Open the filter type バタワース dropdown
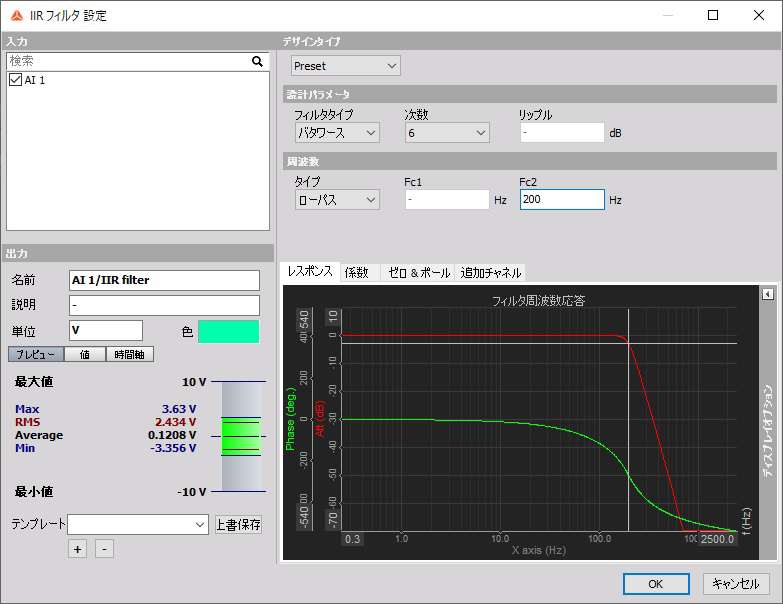The width and height of the screenshot is (783, 604). point(337,133)
